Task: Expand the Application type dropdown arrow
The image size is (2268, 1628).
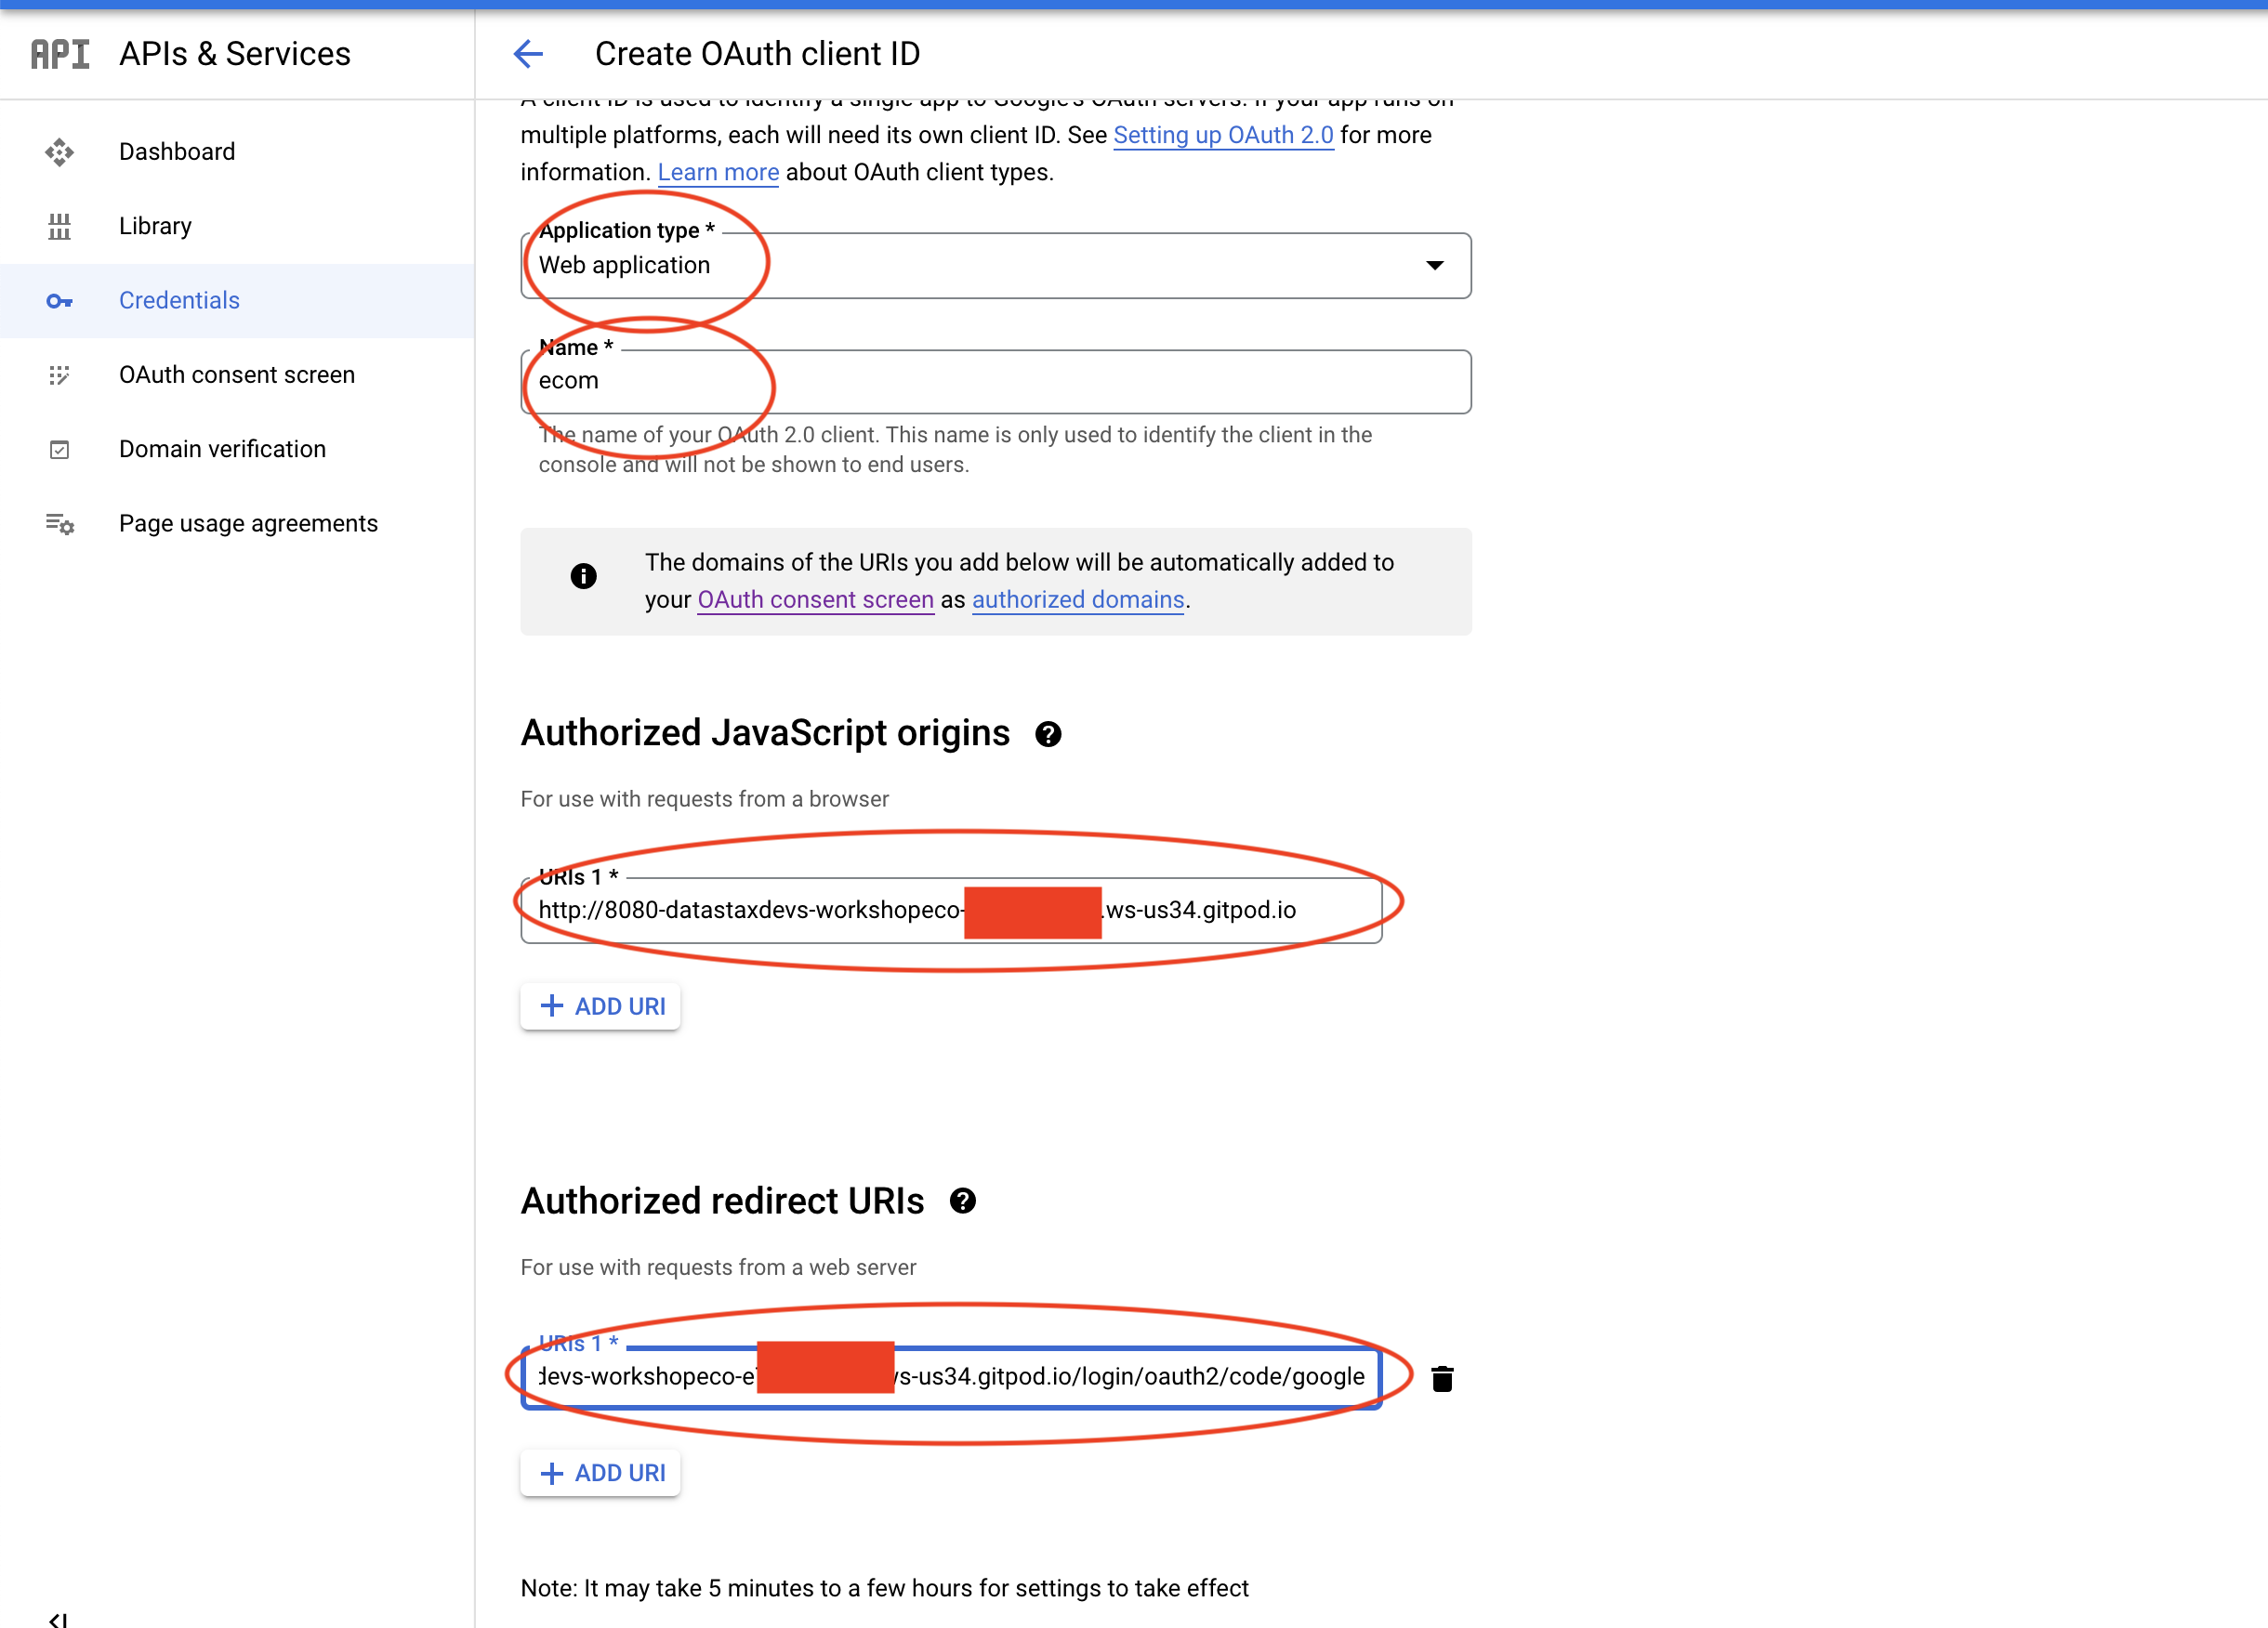Action: [x=1434, y=266]
